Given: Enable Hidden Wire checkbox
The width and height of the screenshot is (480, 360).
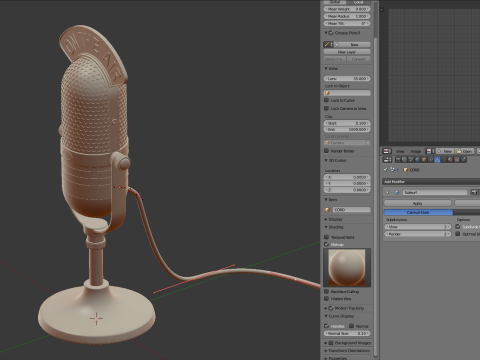Looking at the screenshot, I should (x=327, y=299).
